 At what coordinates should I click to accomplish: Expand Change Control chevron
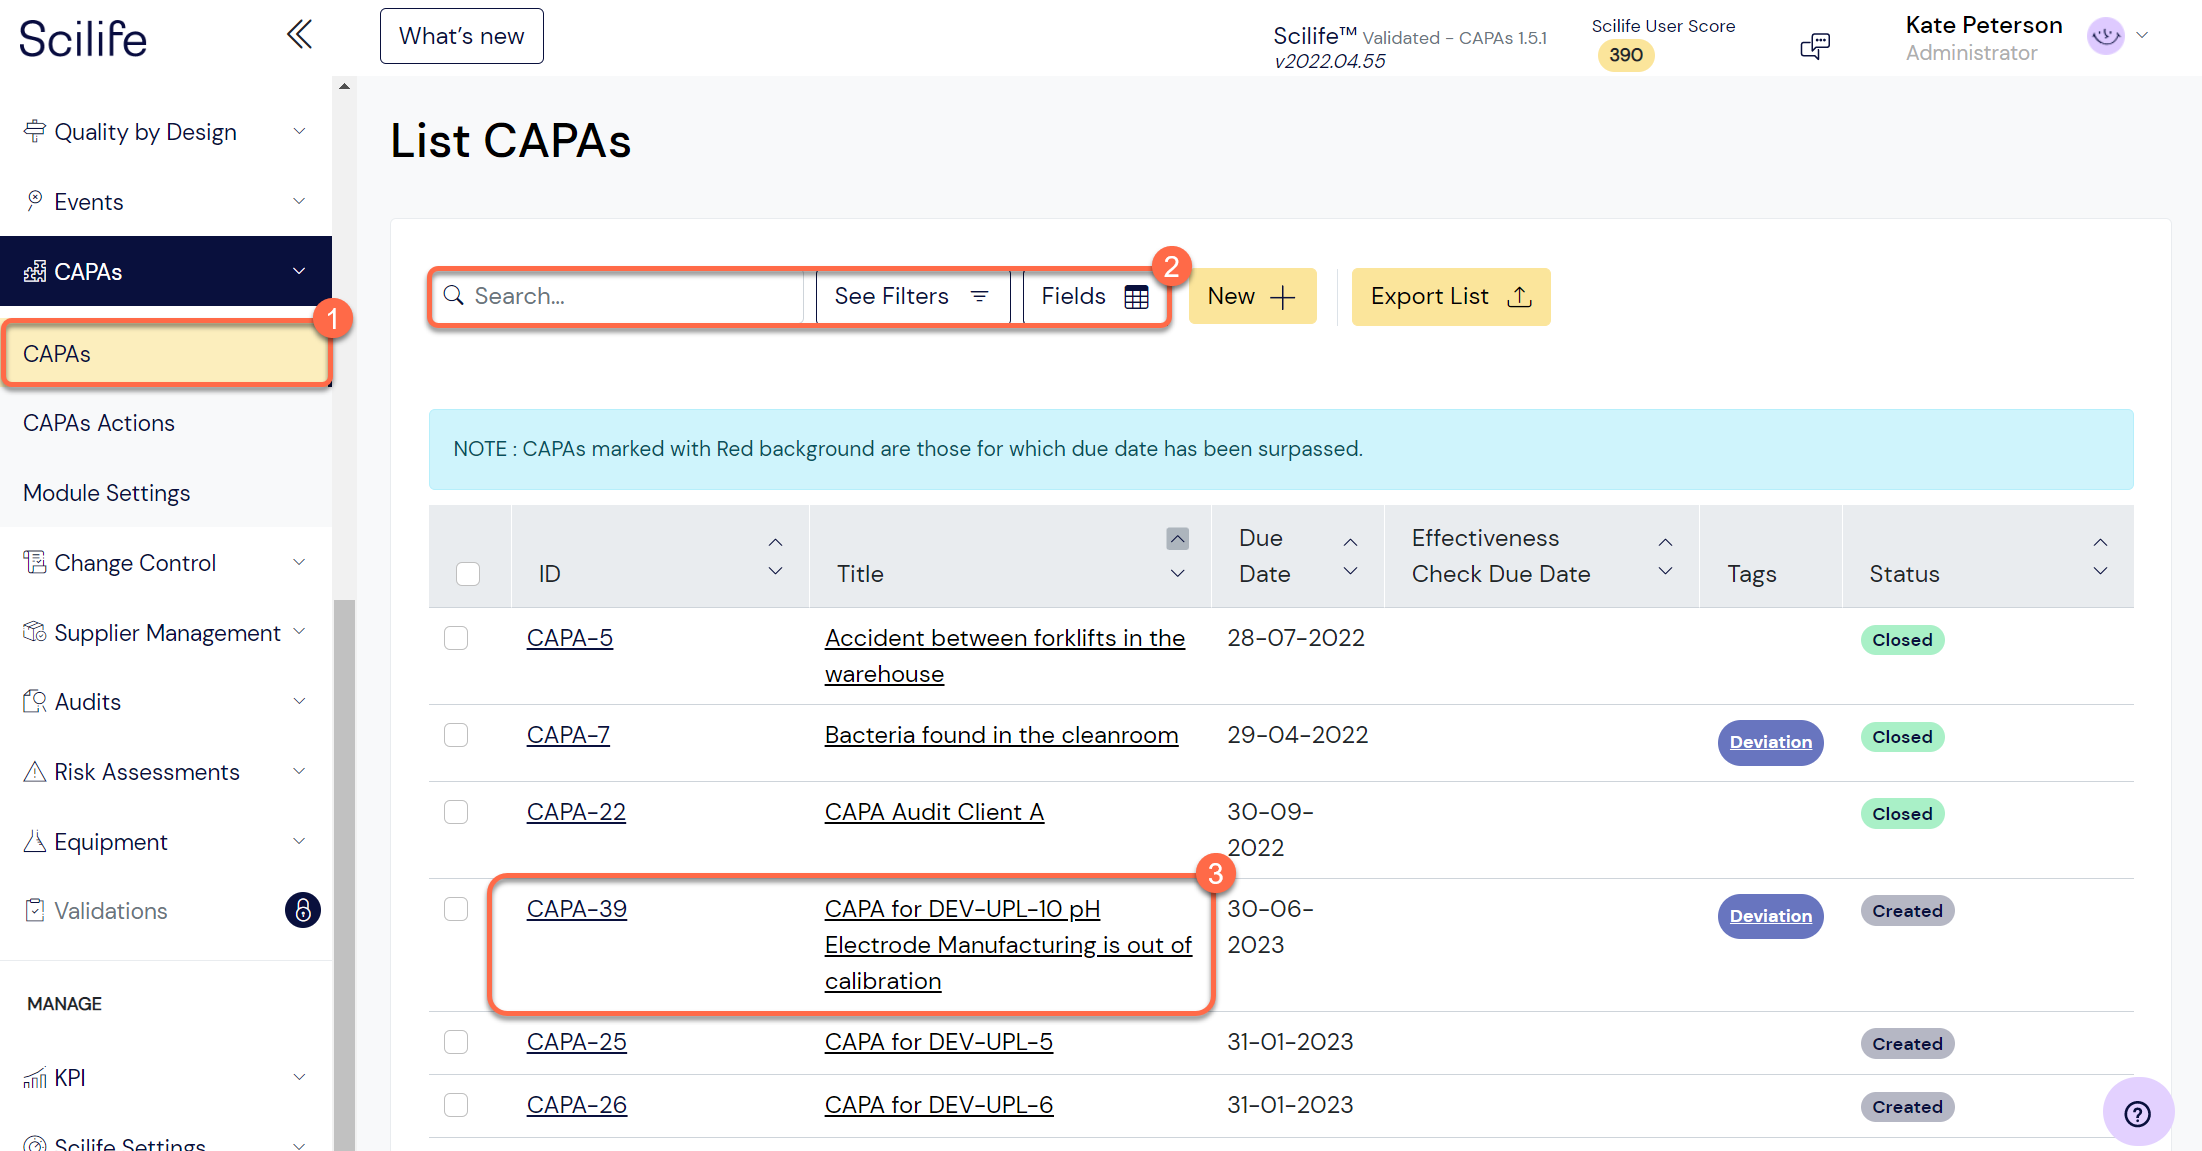click(x=299, y=562)
